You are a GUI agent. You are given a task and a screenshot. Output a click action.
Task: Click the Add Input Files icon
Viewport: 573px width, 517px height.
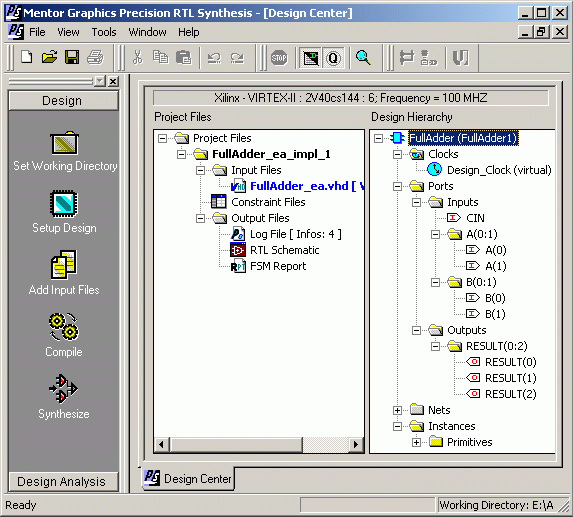[64, 265]
